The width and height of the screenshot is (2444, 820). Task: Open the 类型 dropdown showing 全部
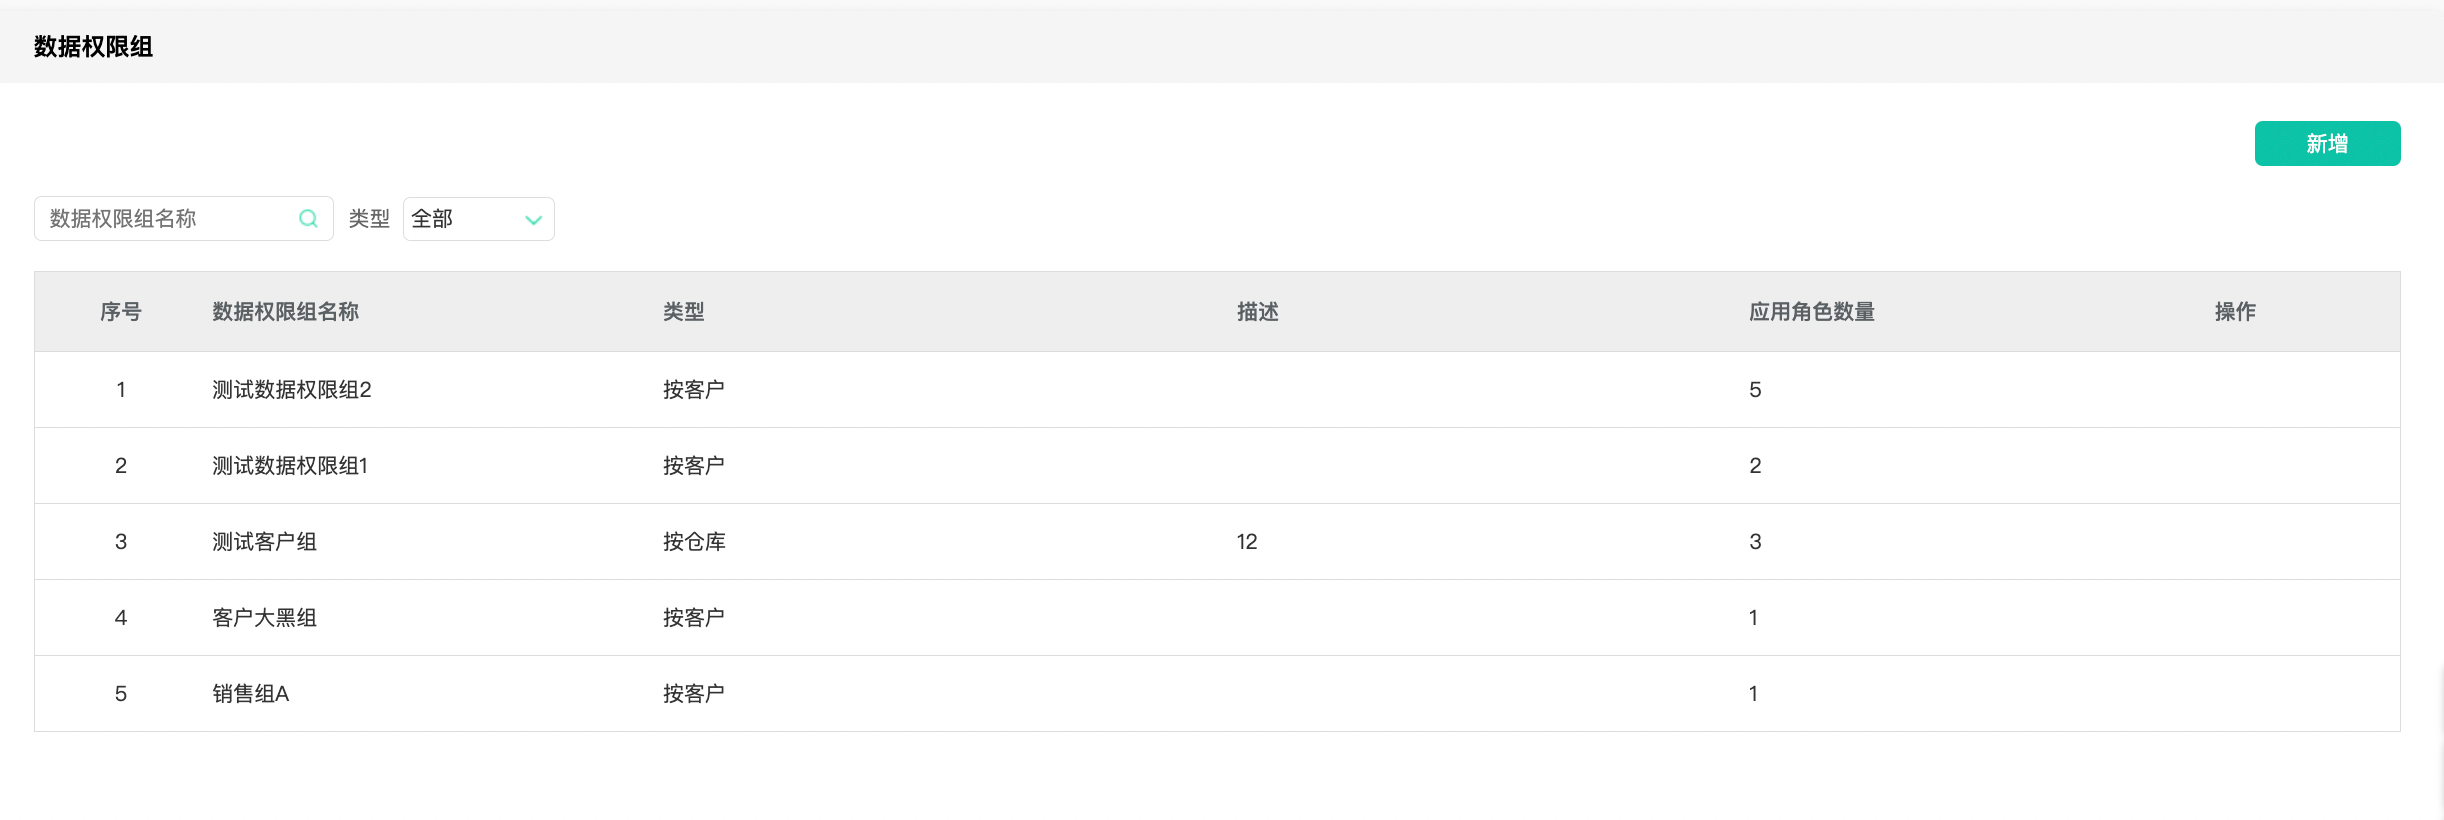click(477, 218)
